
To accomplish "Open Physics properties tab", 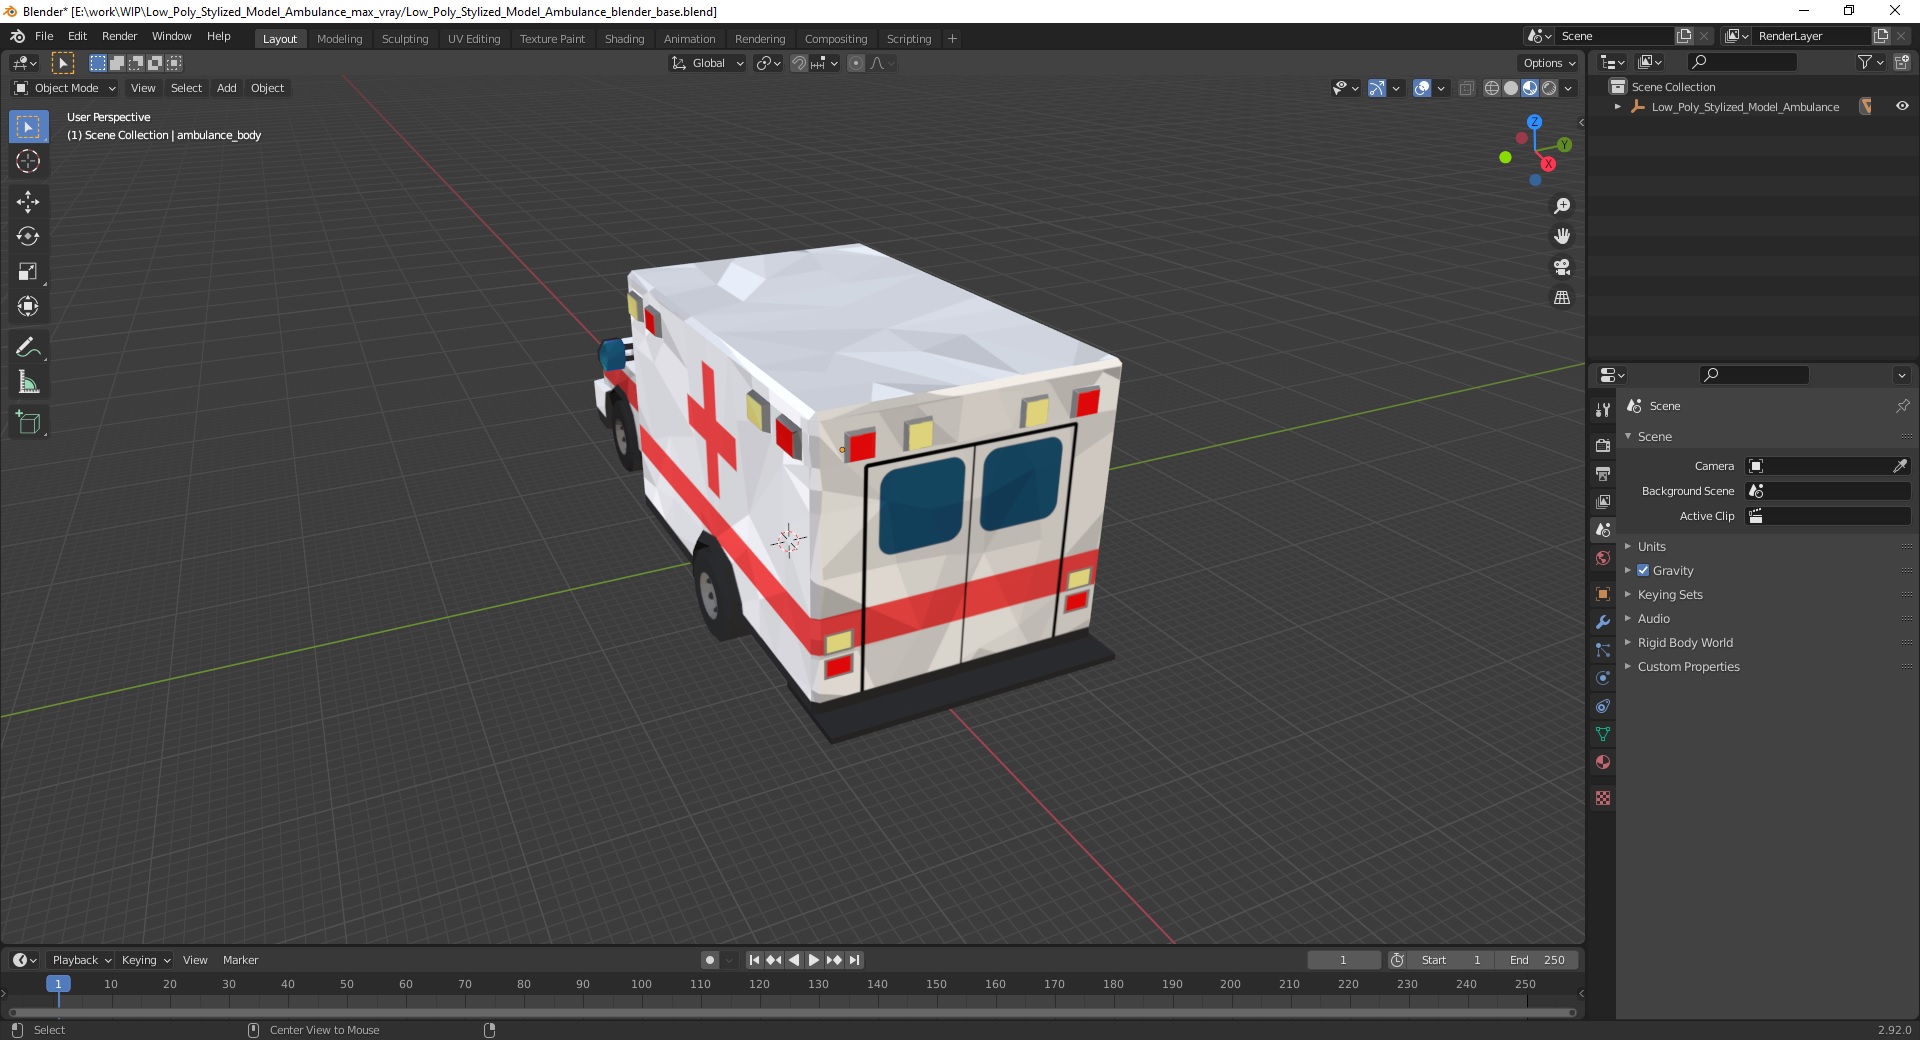I will pyautogui.click(x=1603, y=678).
